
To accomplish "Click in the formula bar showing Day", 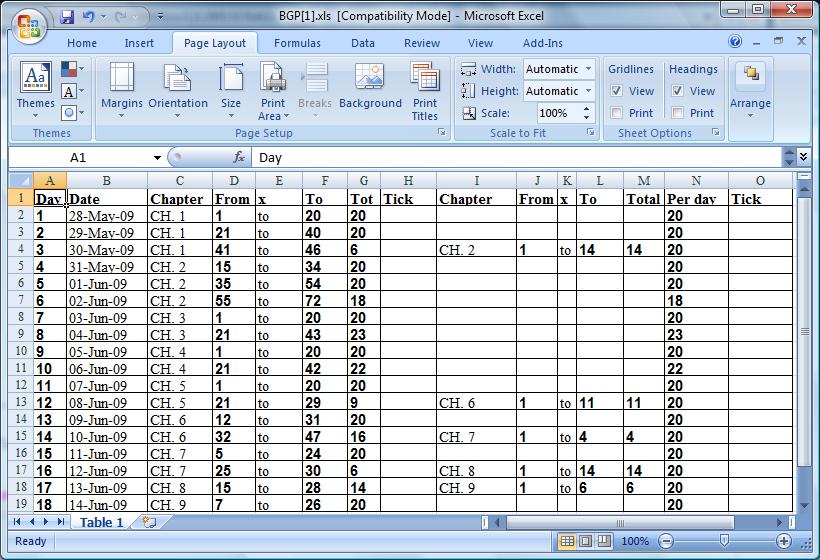I will point(518,157).
